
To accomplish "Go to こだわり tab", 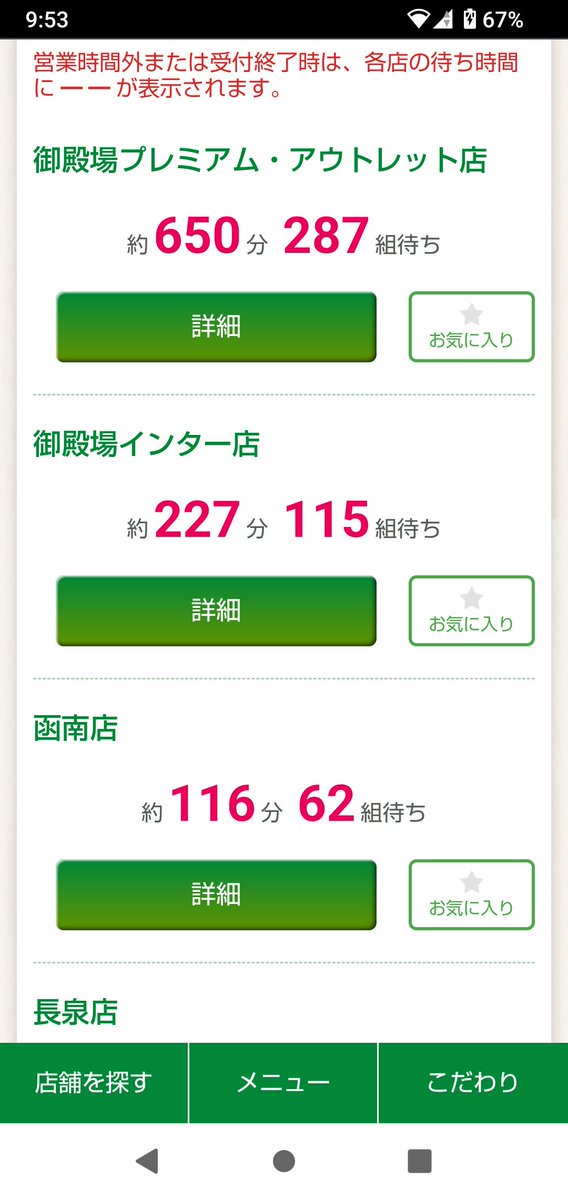I will tap(473, 1083).
